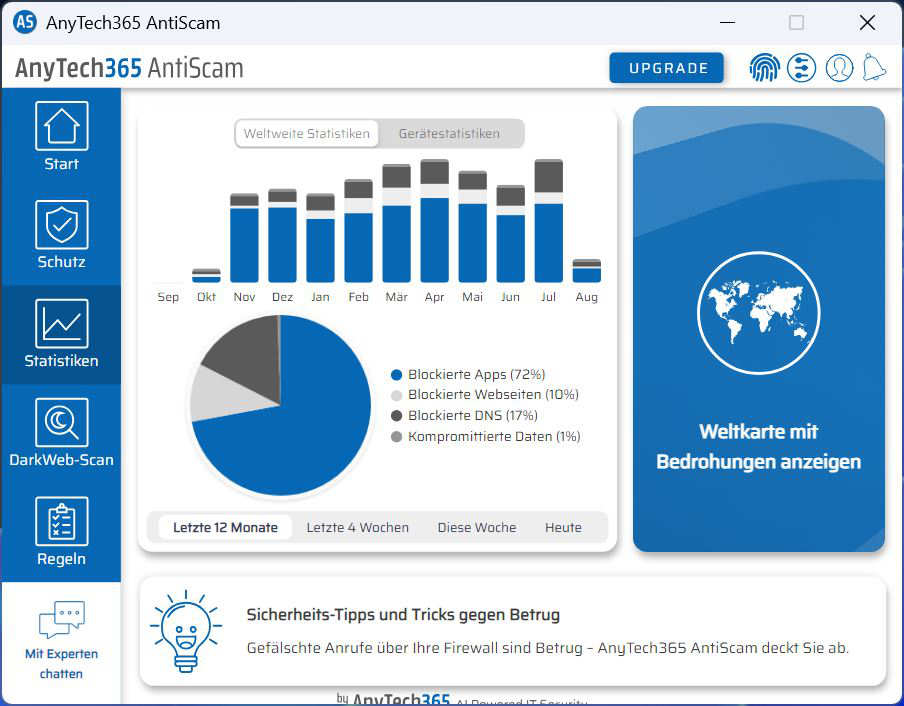904x706 pixels.
Task: Click the Blockierte Apps (72%) legend entry
Action: [x=468, y=375]
